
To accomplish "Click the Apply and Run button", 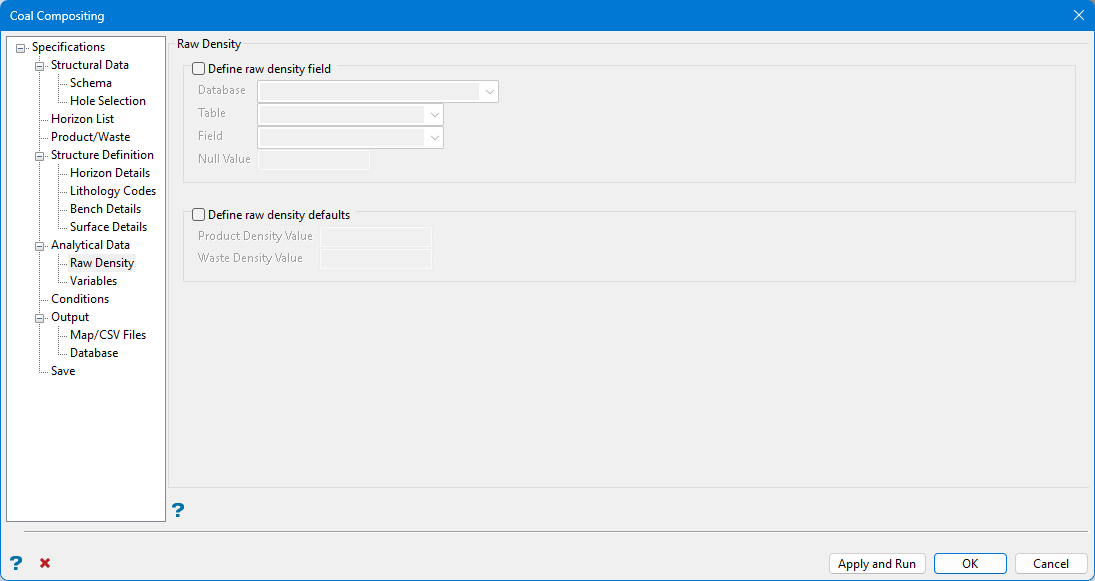I will 877,563.
